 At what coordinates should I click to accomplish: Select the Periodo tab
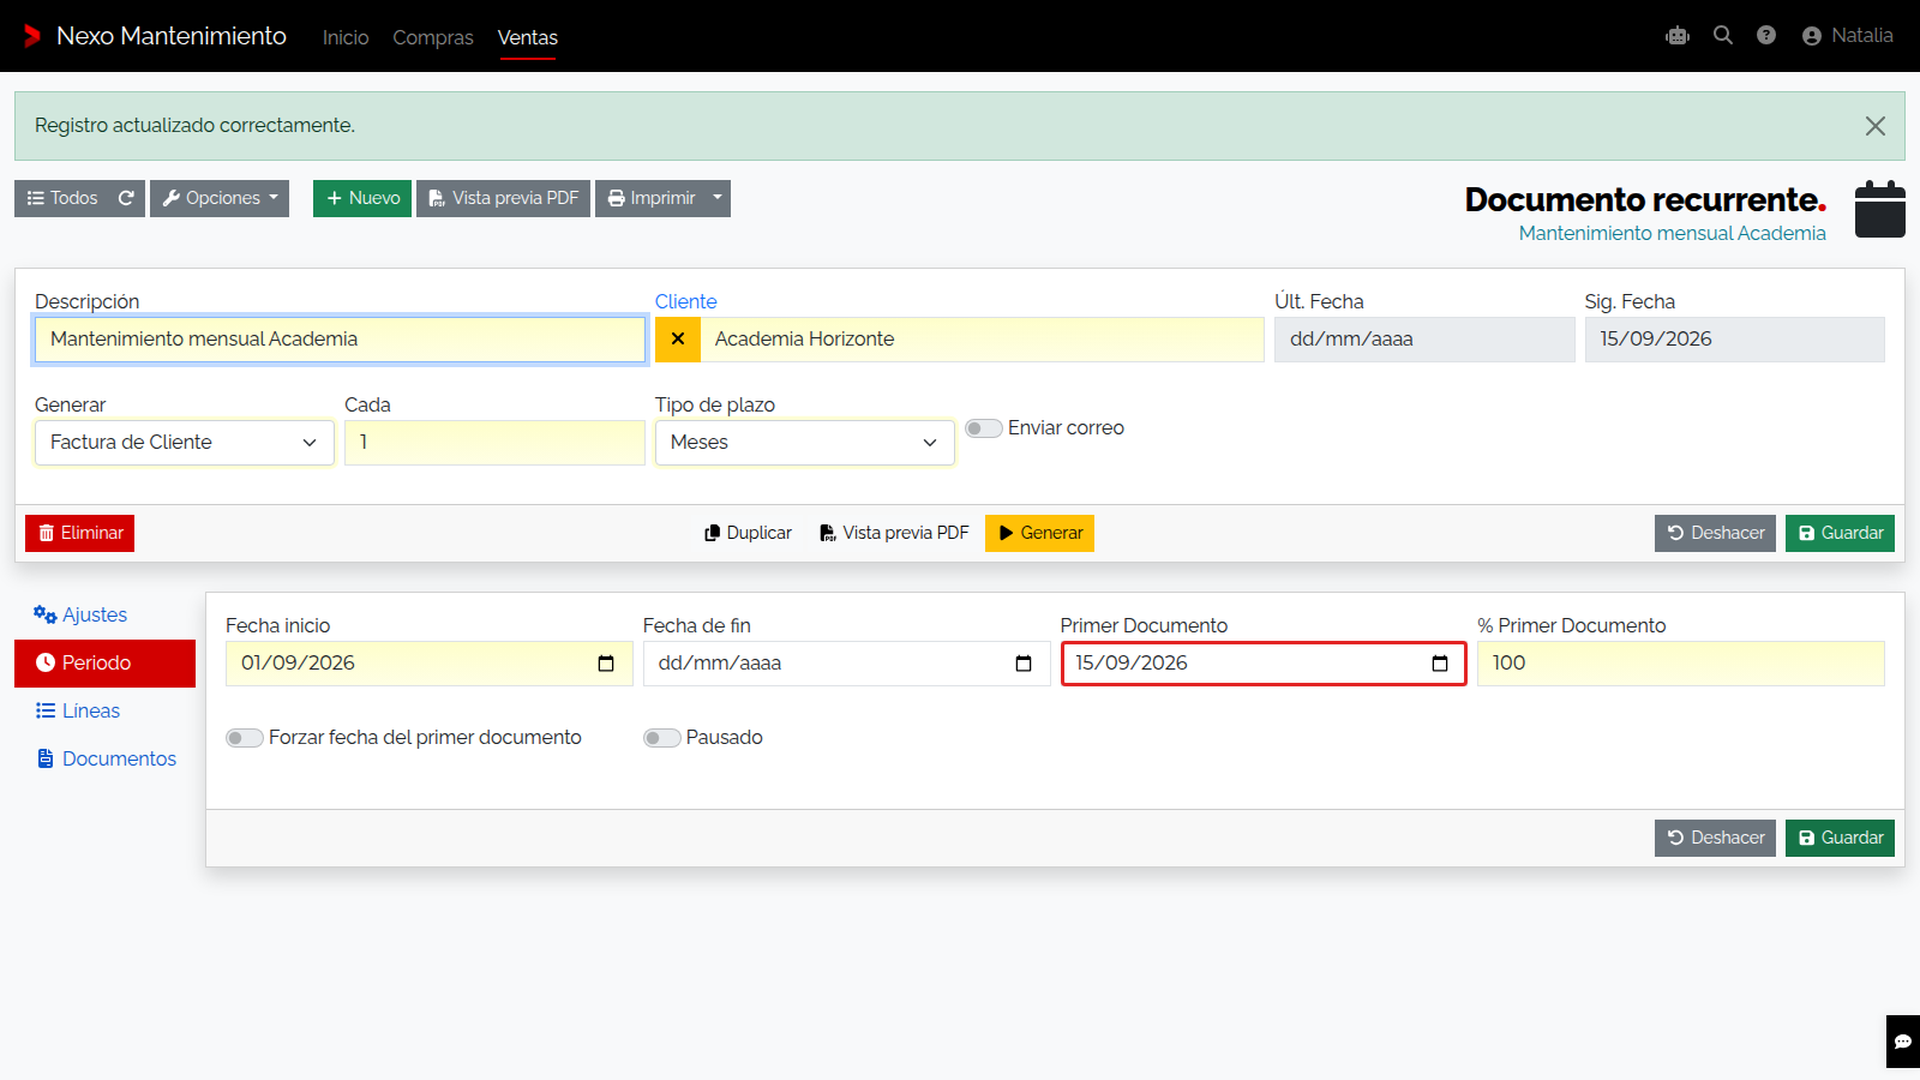pos(105,663)
